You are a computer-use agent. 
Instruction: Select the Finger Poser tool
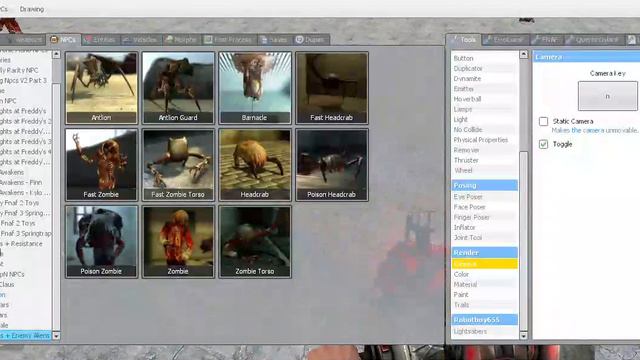pyautogui.click(x=484, y=217)
